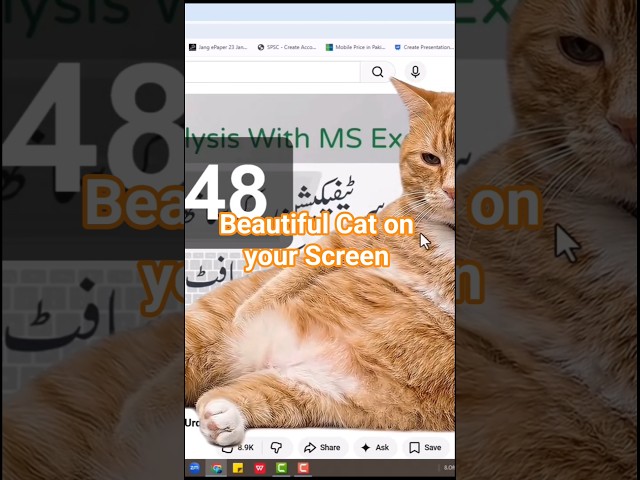Click inside the YouTube search box
Screen dimensions: 640x480
pyautogui.click(x=273, y=72)
